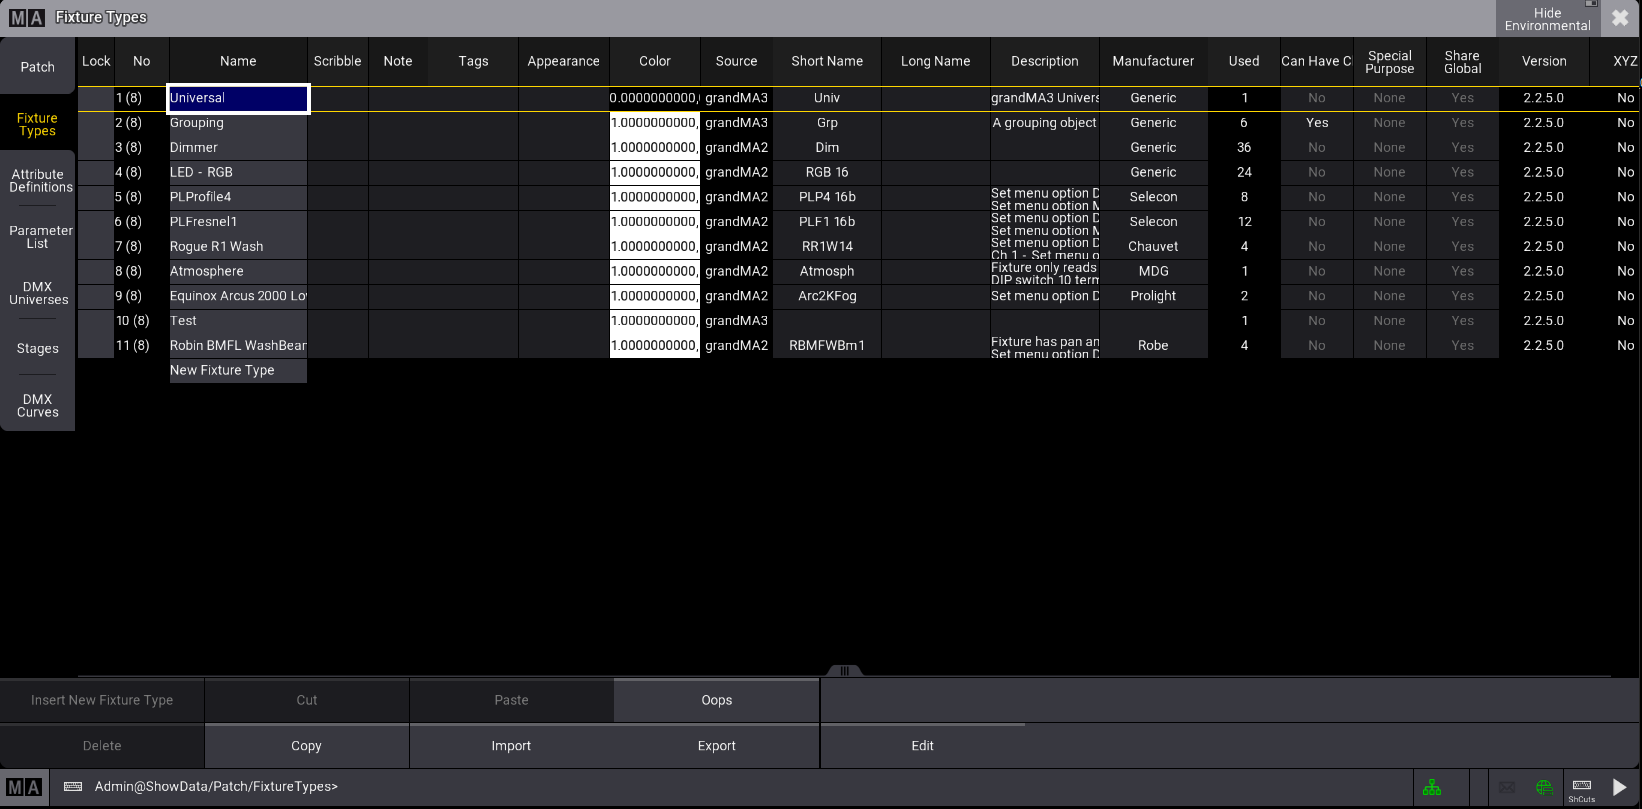Open the DMX Universes tab

(38, 293)
